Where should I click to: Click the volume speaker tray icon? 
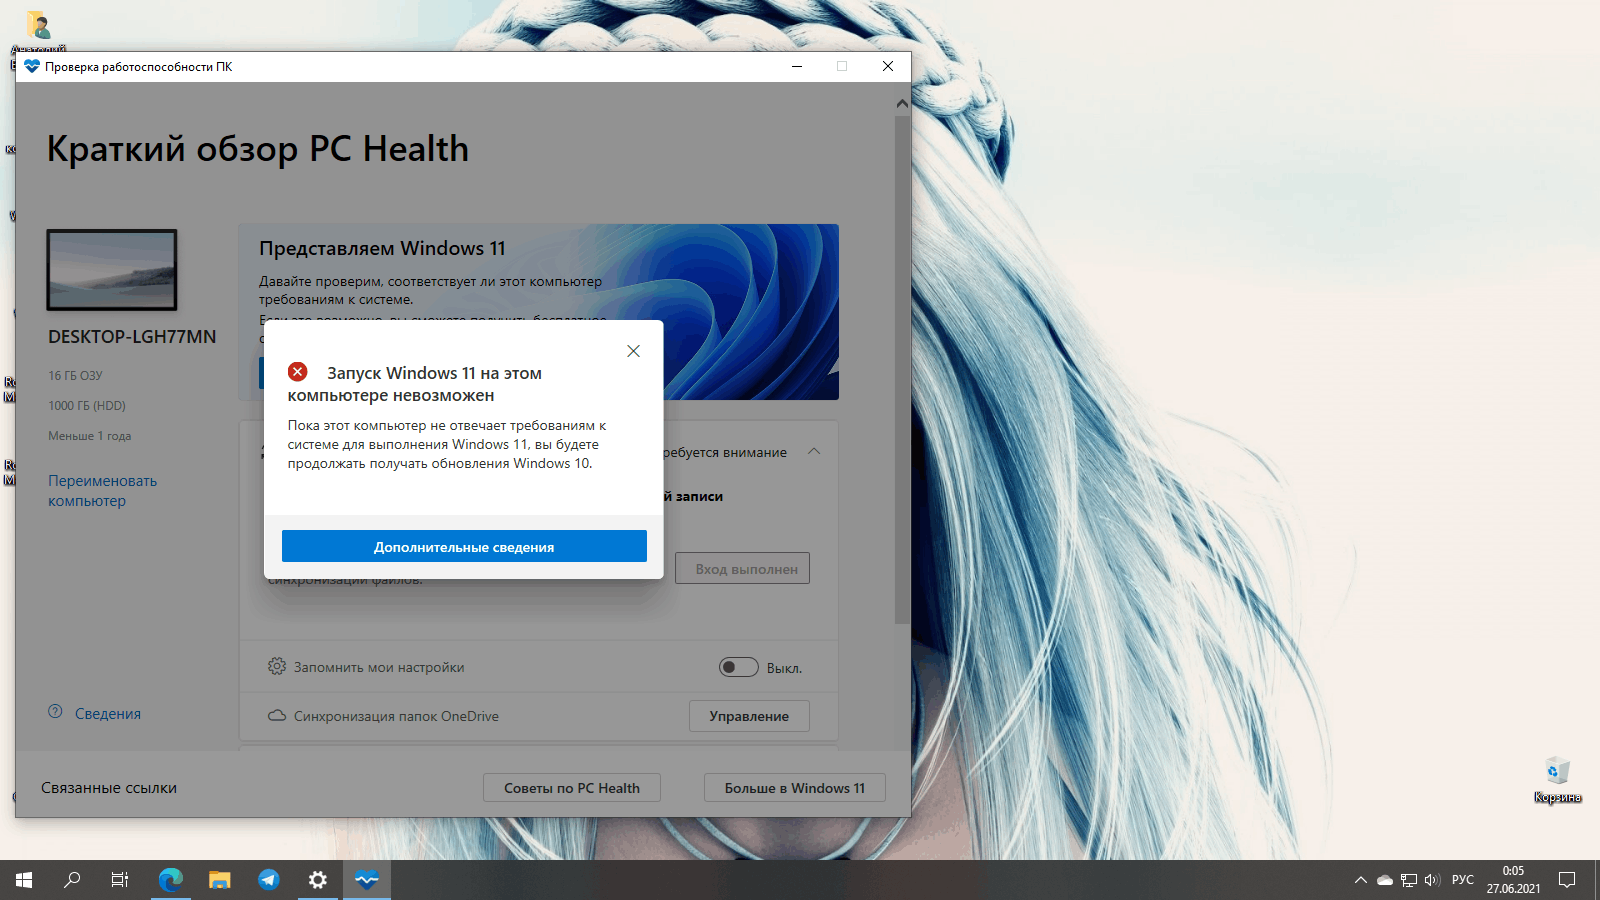1432,880
